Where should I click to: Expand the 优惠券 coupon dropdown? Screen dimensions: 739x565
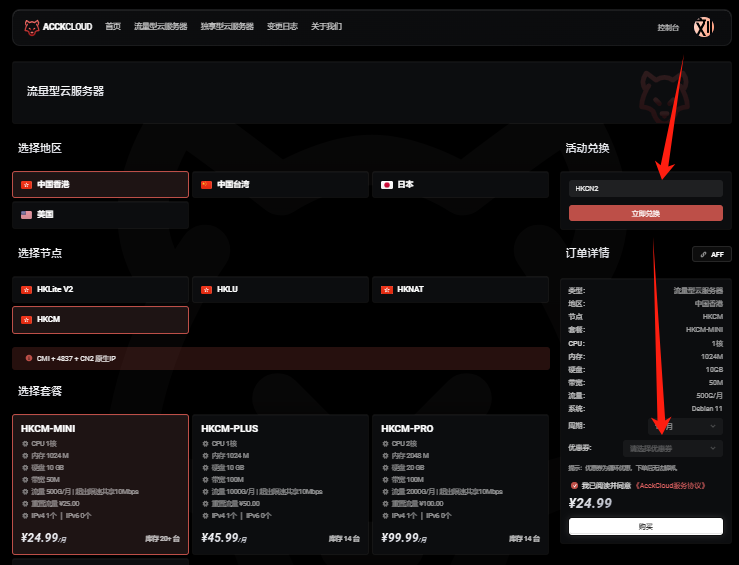click(x=672, y=448)
